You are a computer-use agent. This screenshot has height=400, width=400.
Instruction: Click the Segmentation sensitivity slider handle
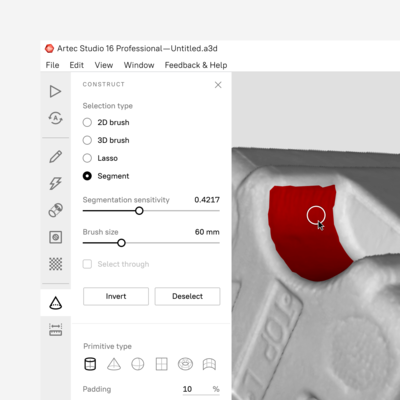(139, 211)
